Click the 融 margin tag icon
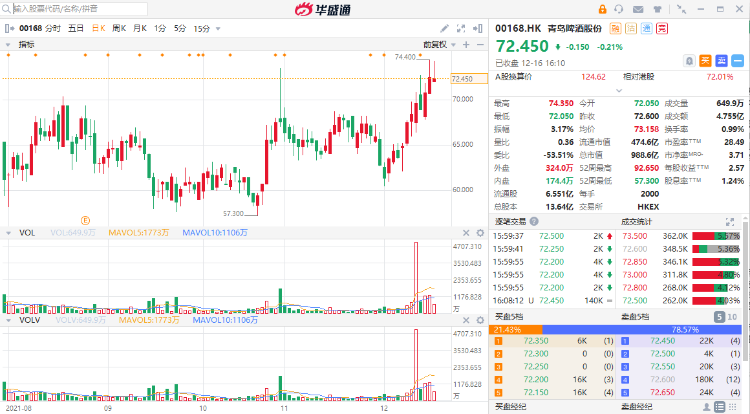 (x=615, y=29)
